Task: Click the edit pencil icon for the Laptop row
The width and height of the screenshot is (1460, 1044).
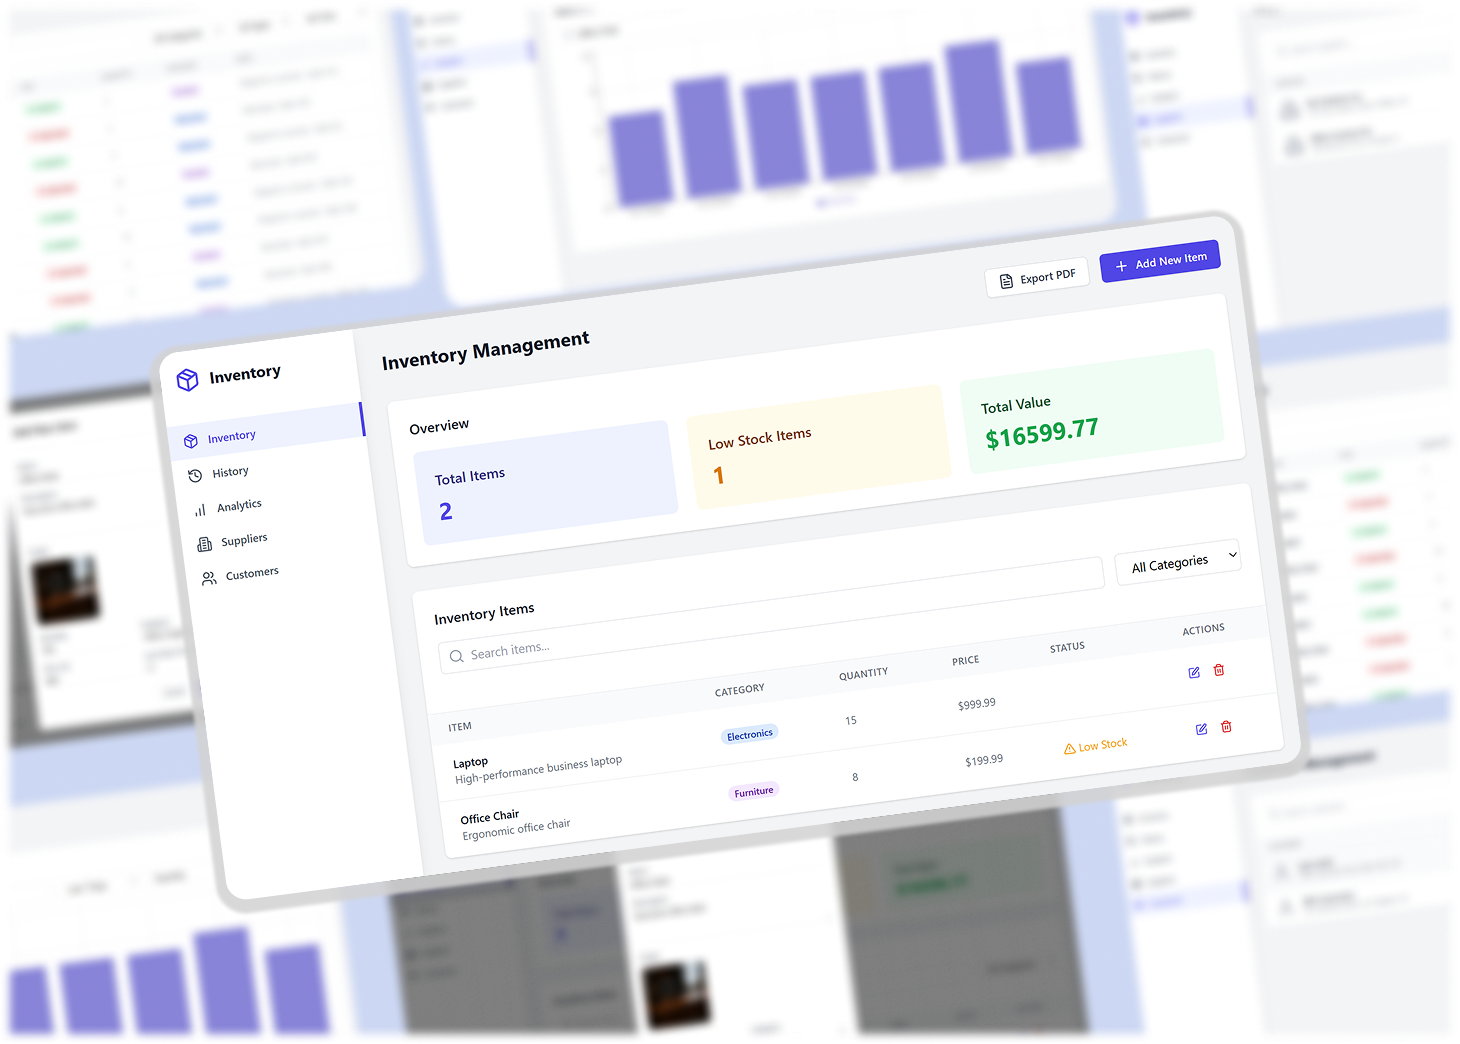Action: (x=1194, y=672)
